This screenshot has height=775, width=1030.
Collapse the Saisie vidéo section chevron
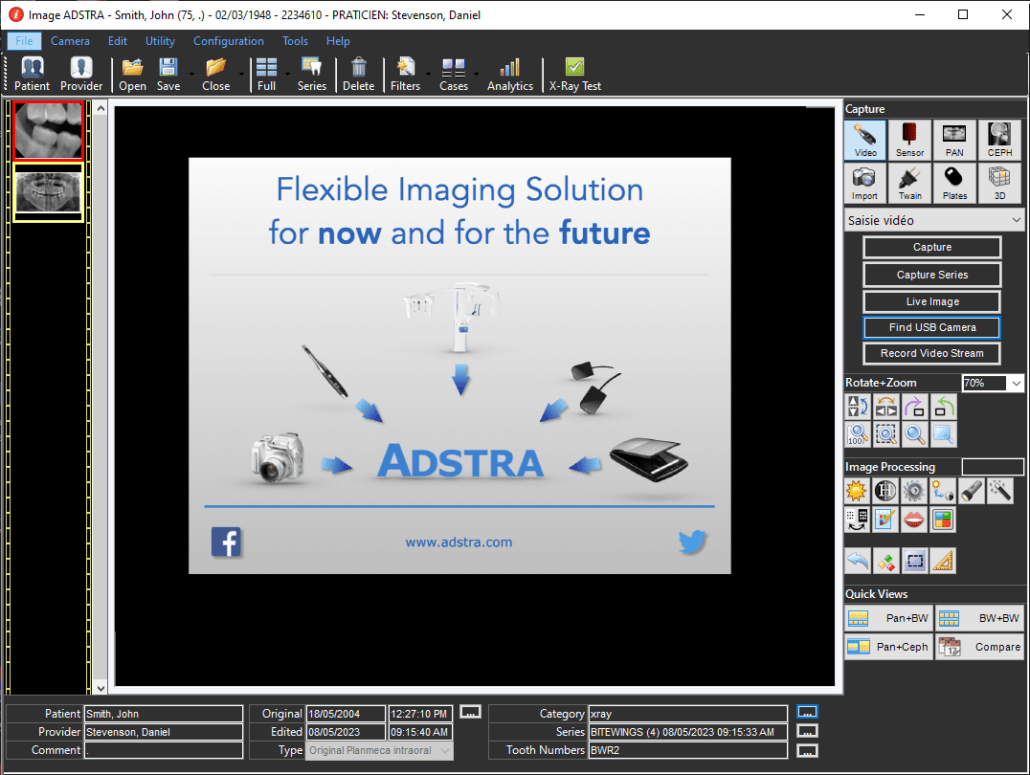tap(1018, 220)
